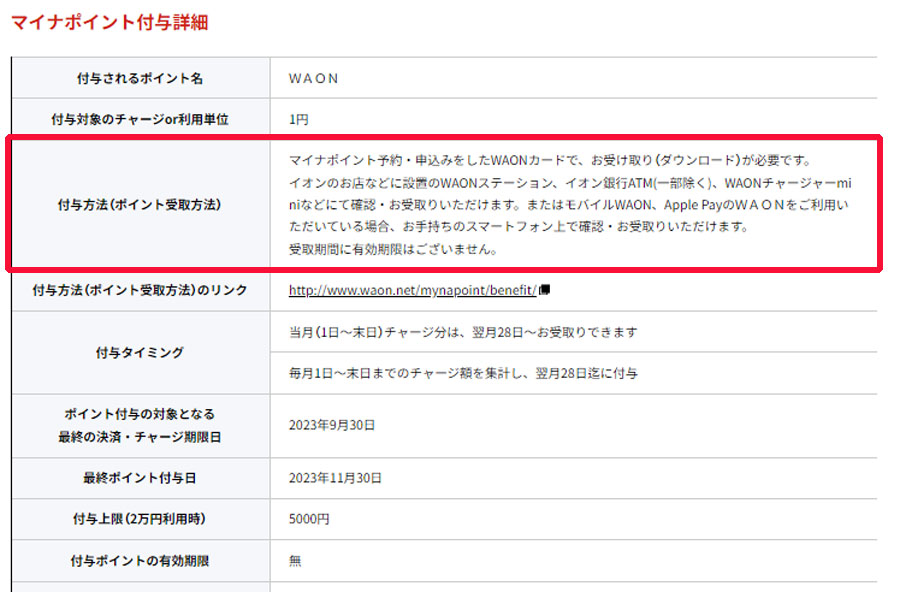Select the 最終ポイント付与日 label

pos(140,478)
